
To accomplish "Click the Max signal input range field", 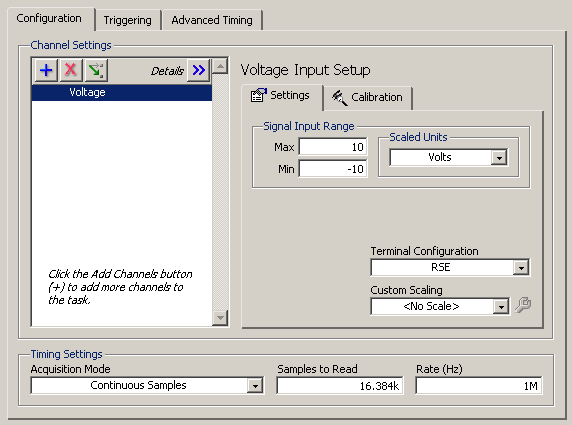I will (333, 147).
